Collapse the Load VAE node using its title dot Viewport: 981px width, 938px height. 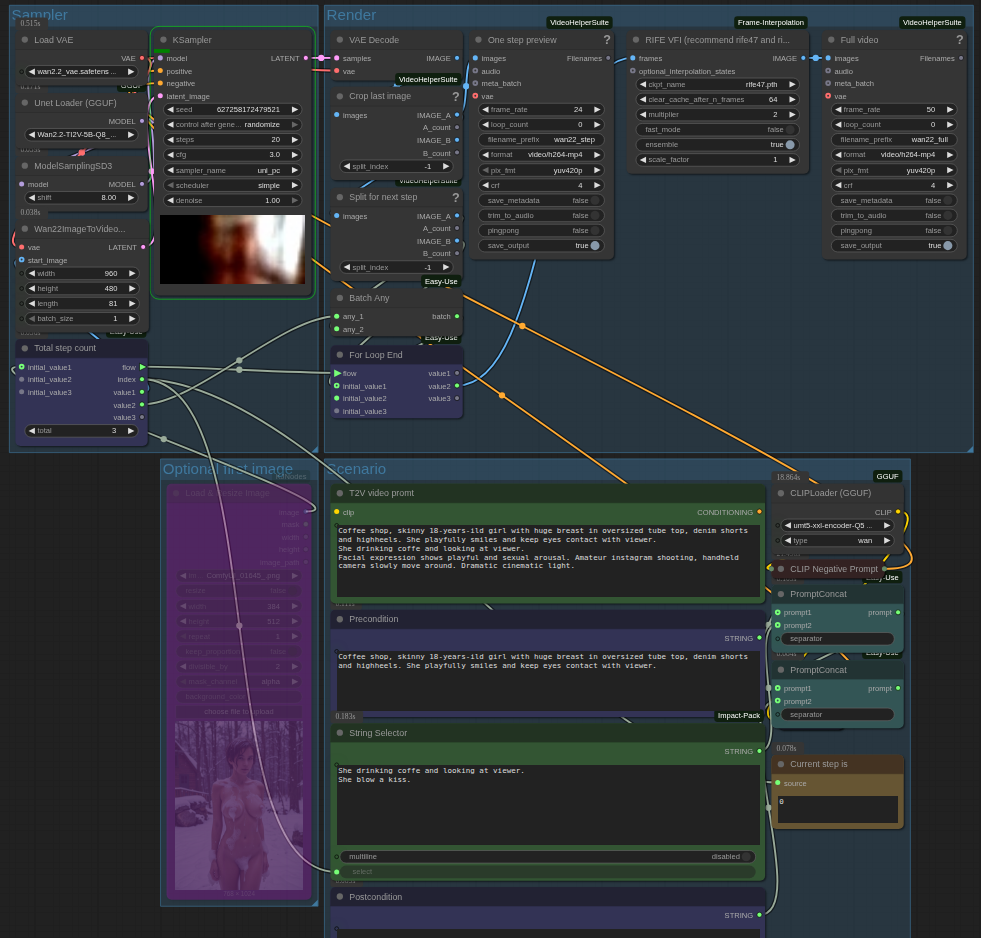coord(25,40)
